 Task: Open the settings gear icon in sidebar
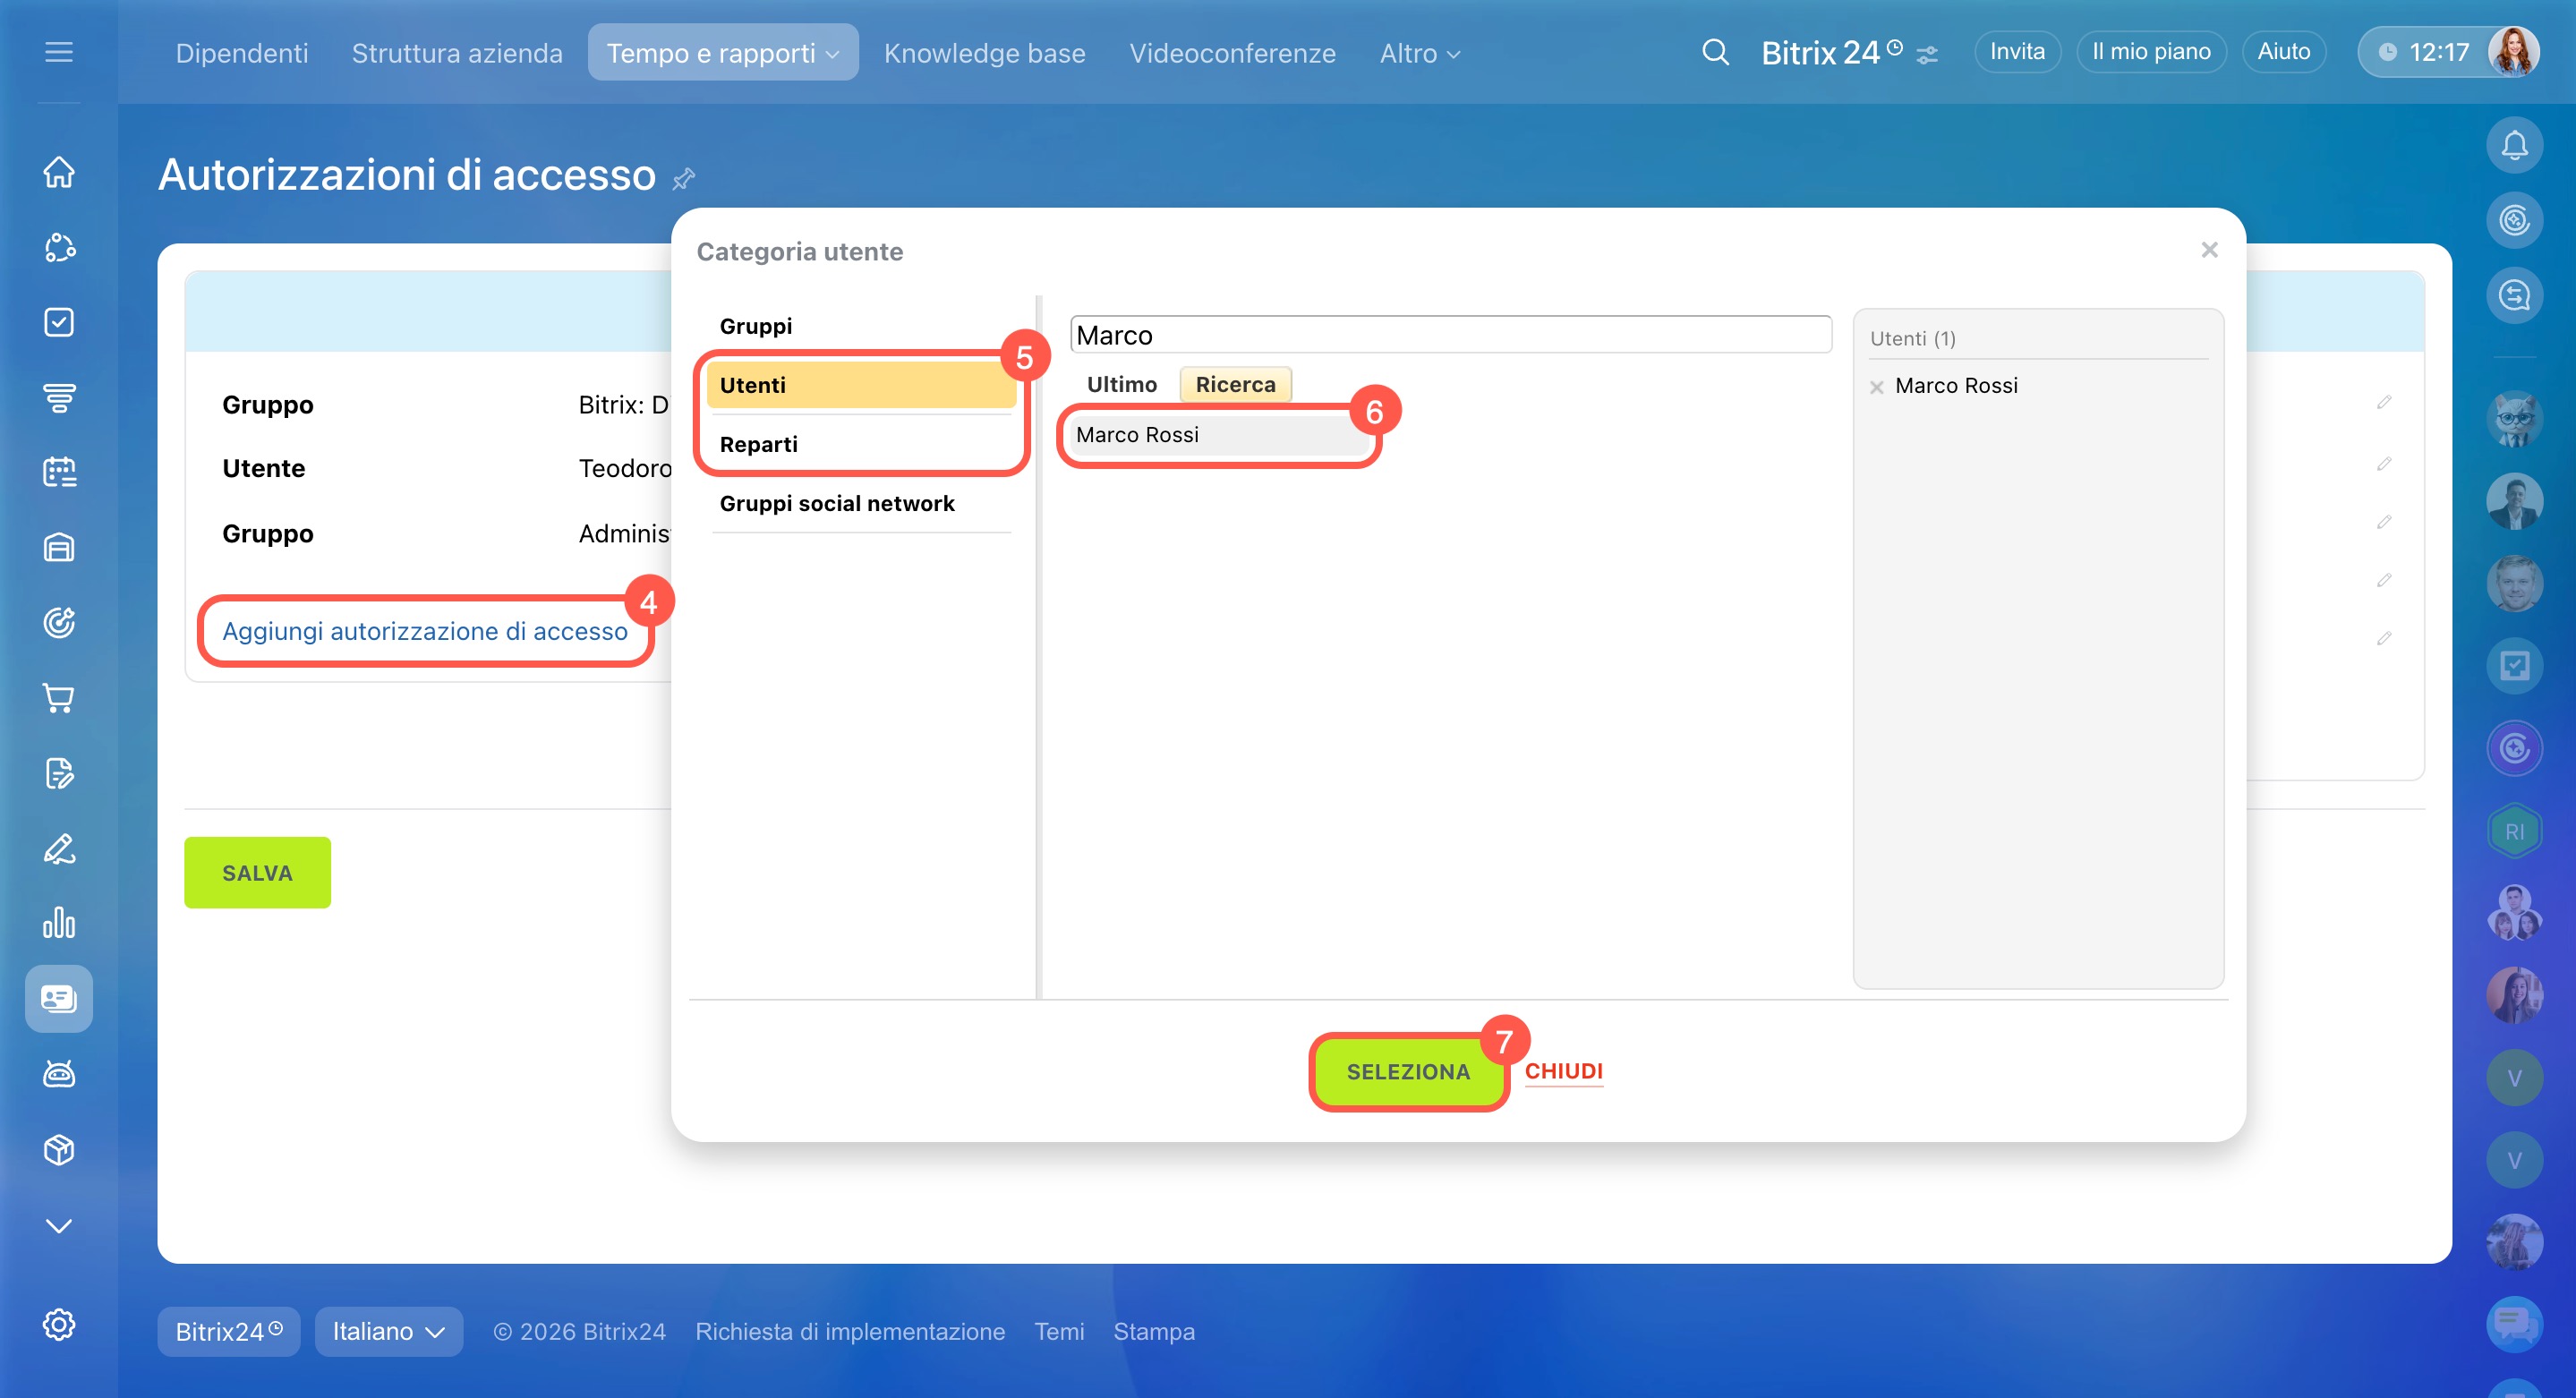pyautogui.click(x=59, y=1324)
